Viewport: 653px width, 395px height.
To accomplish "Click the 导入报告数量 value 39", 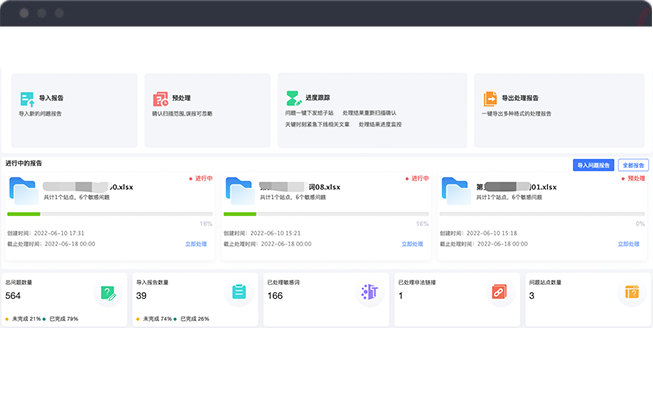I will click(141, 296).
